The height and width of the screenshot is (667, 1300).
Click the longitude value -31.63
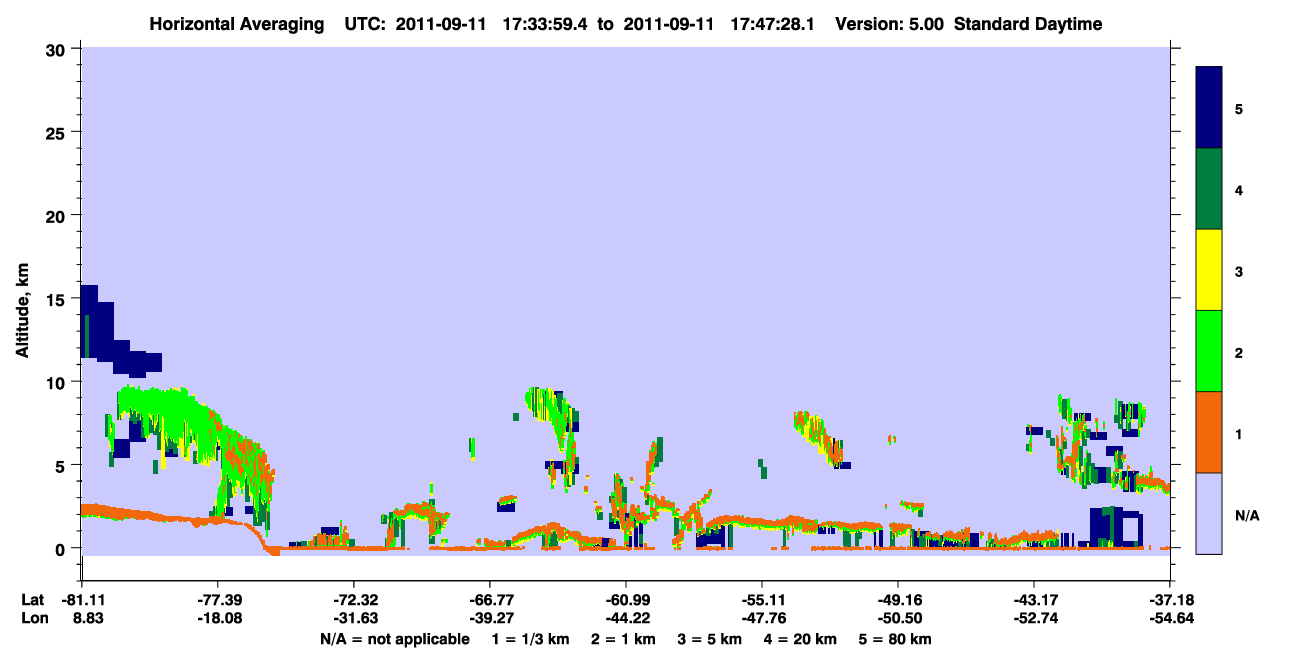(354, 619)
